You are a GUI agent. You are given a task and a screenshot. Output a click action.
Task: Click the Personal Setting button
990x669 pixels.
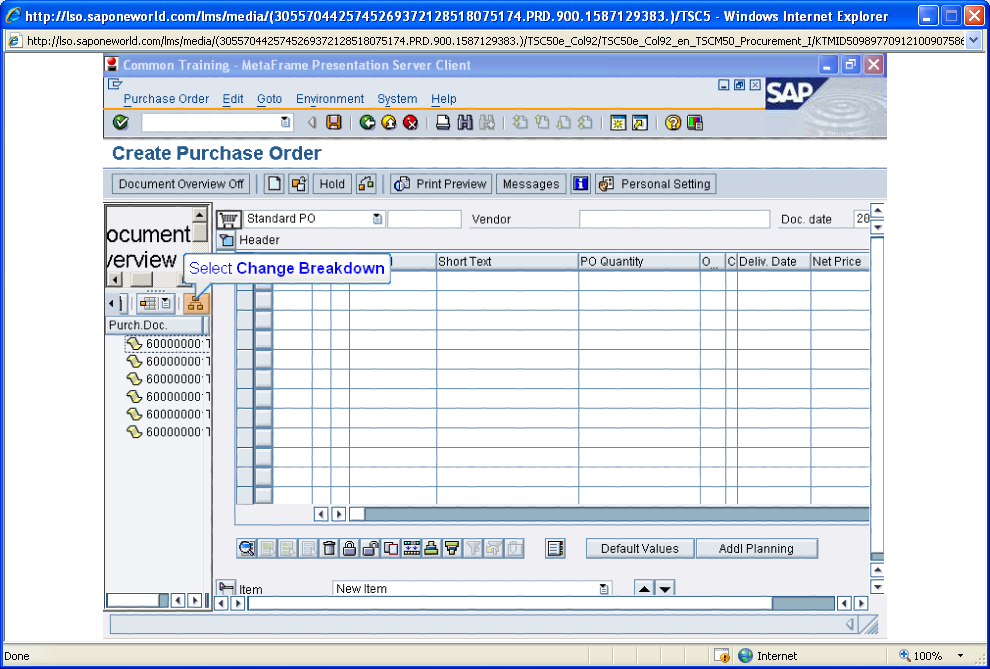coord(655,184)
